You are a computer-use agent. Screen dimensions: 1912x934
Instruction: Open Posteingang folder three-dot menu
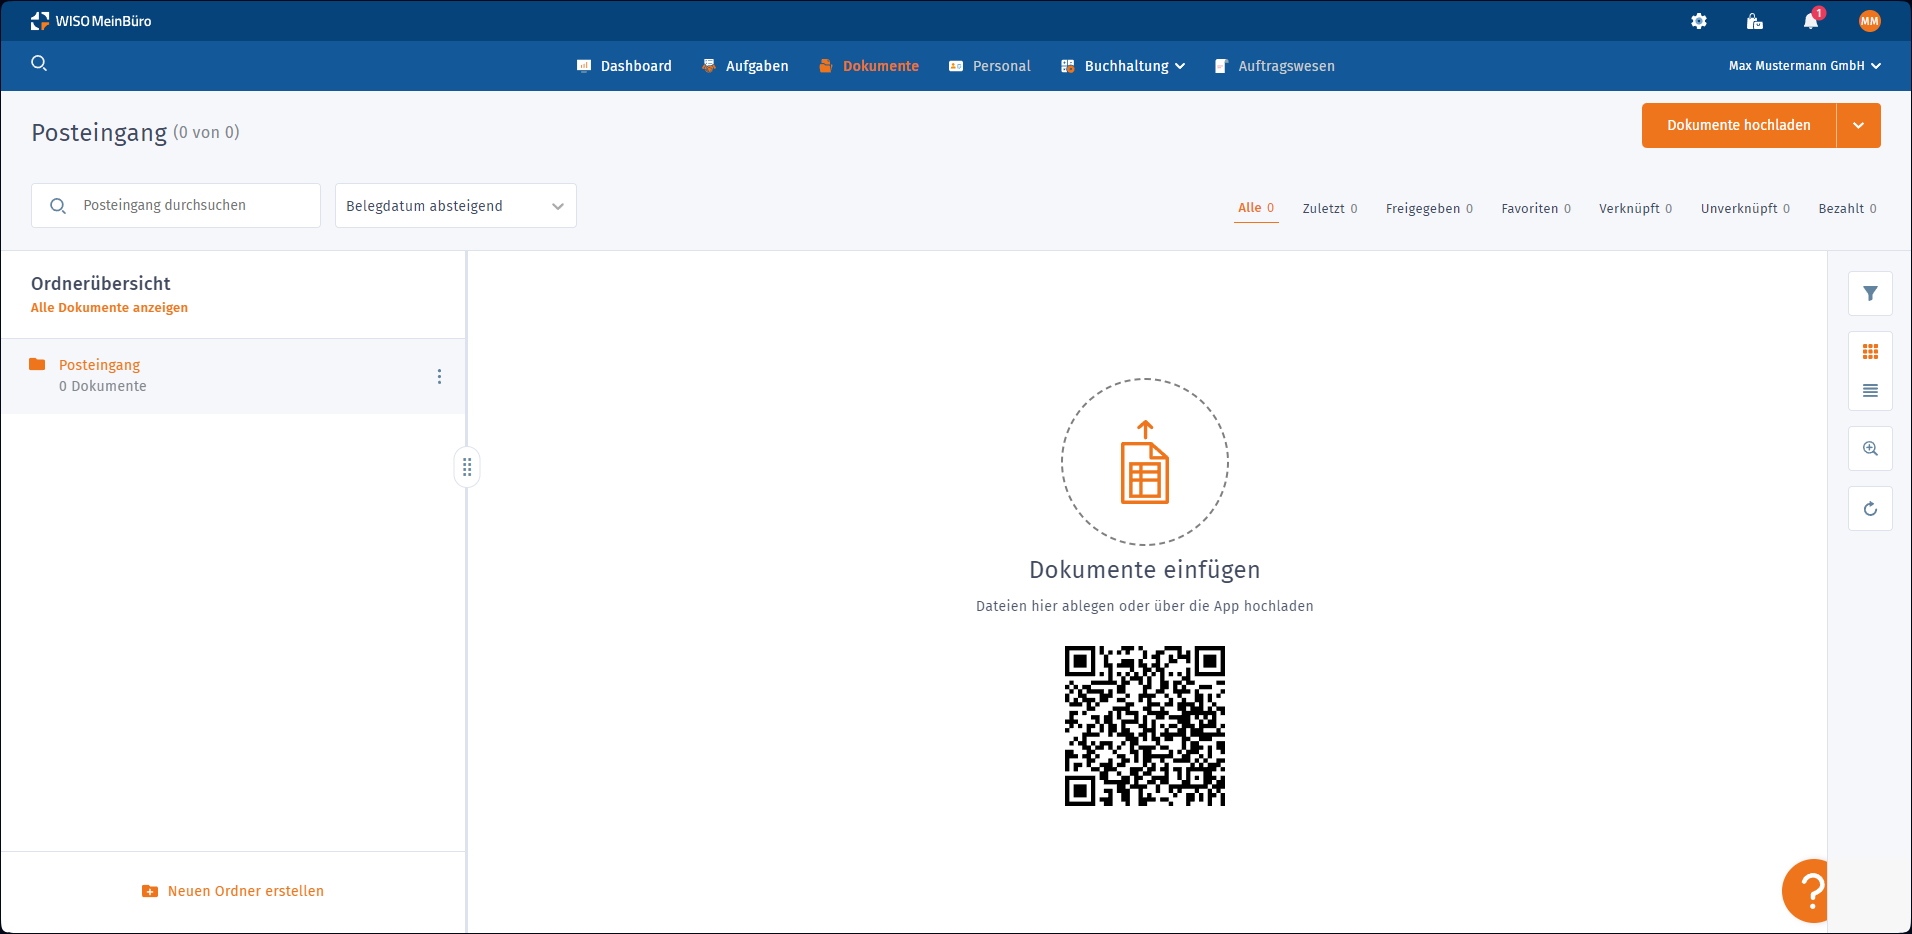[439, 377]
